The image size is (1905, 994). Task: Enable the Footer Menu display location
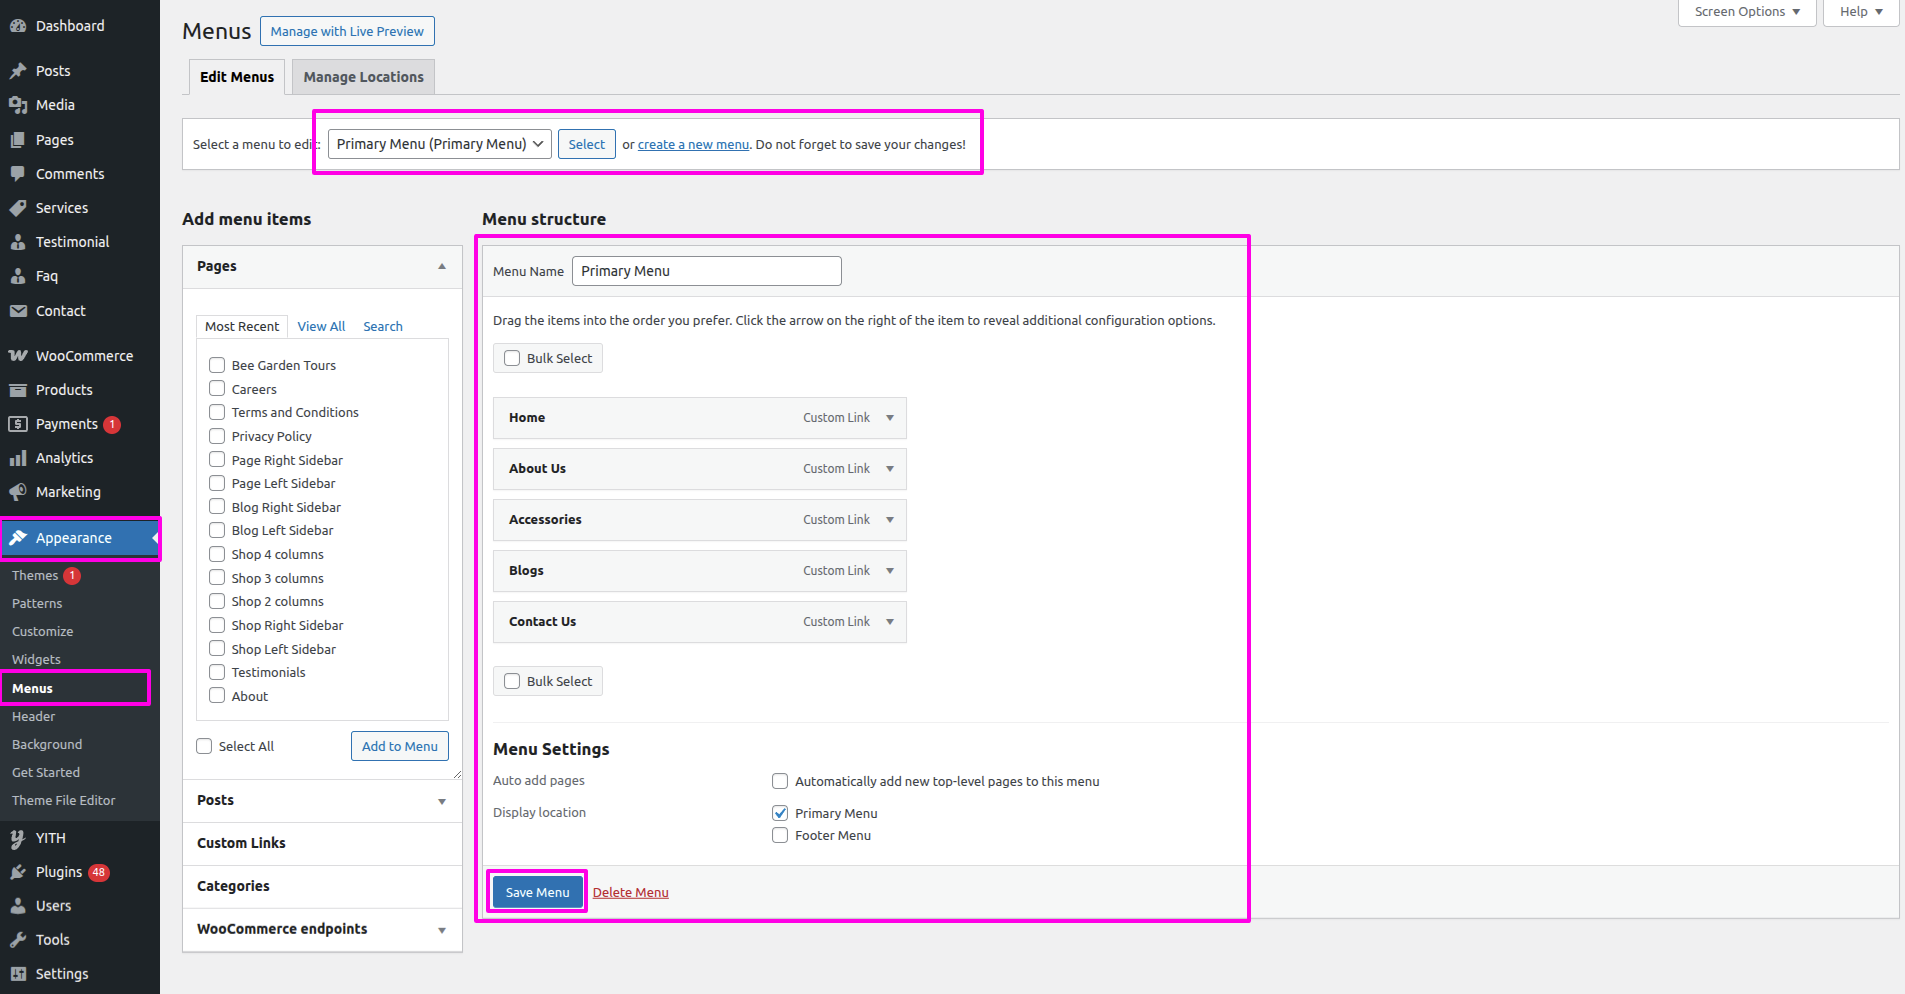coord(780,835)
